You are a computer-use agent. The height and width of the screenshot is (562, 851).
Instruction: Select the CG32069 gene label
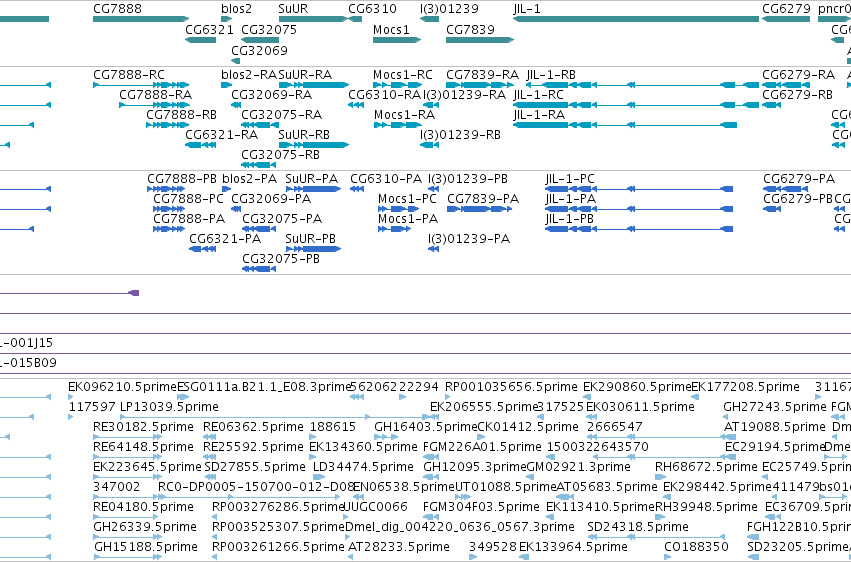[x=259, y=50]
